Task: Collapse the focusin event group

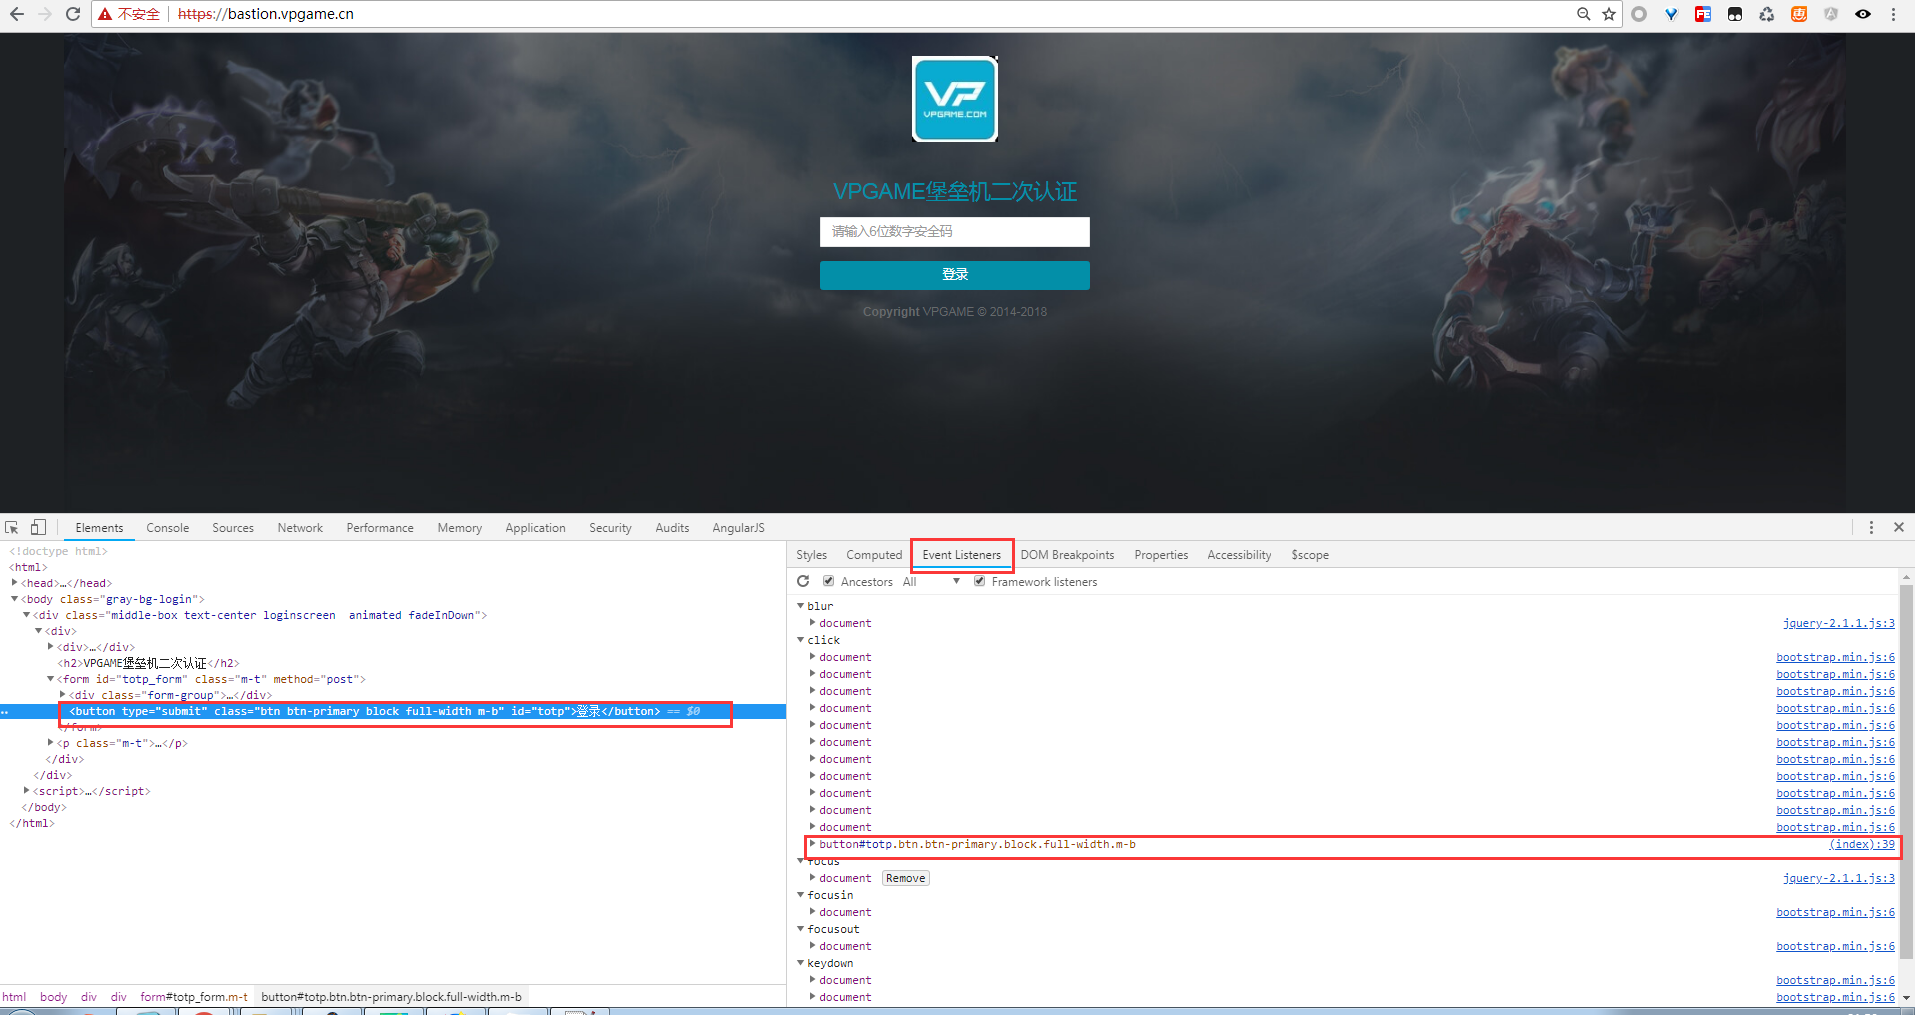Action: point(801,895)
